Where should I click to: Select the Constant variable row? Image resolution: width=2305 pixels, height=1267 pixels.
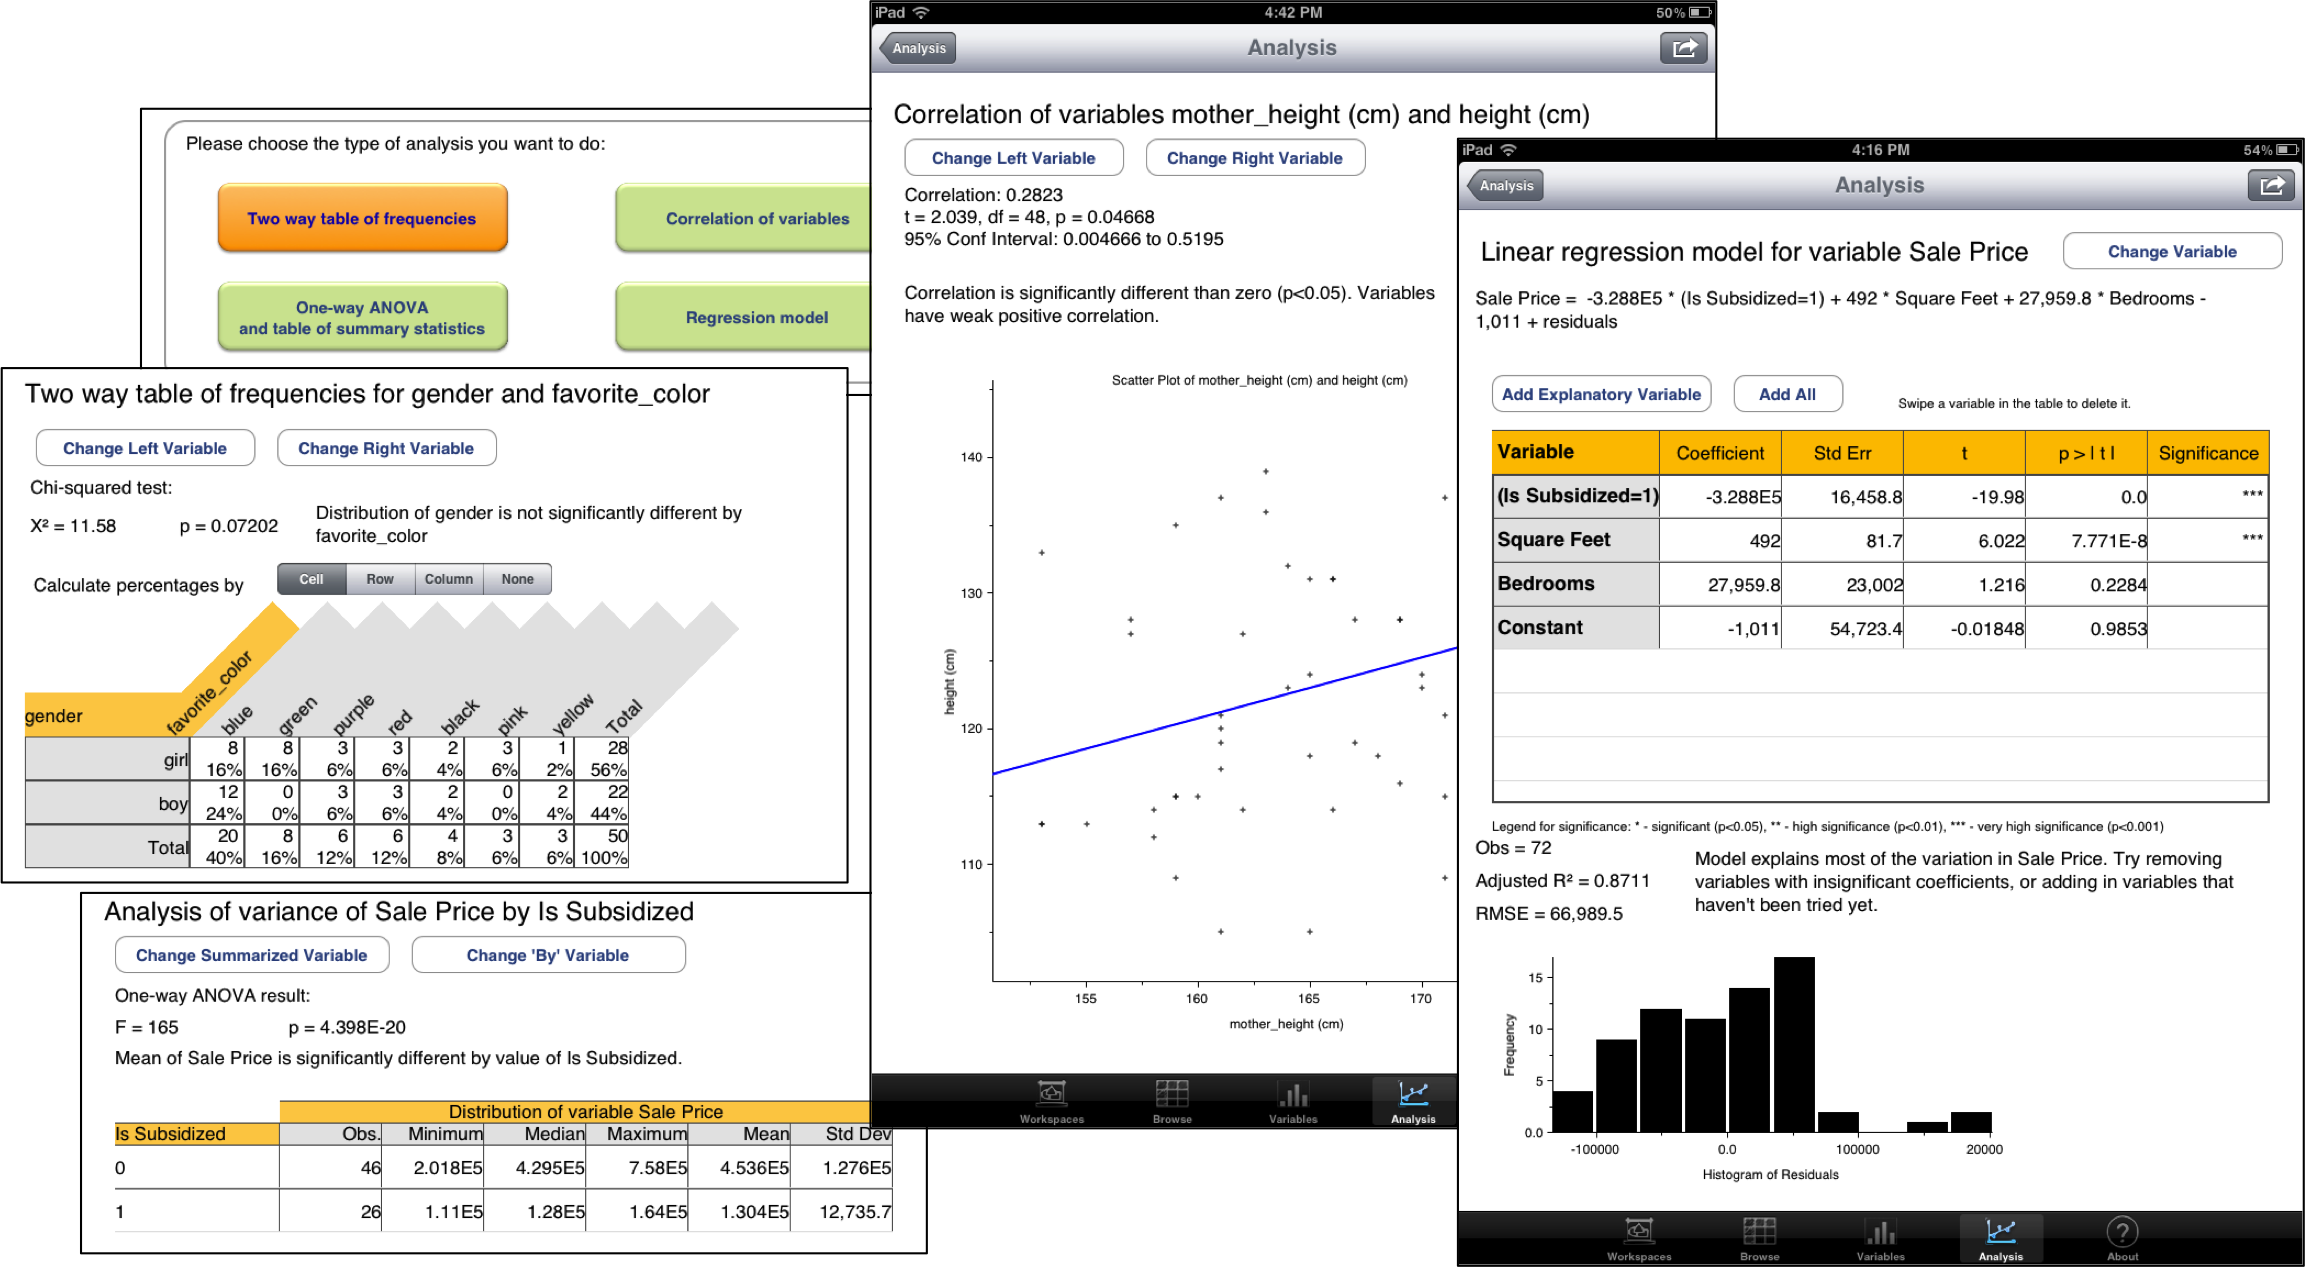click(1880, 628)
